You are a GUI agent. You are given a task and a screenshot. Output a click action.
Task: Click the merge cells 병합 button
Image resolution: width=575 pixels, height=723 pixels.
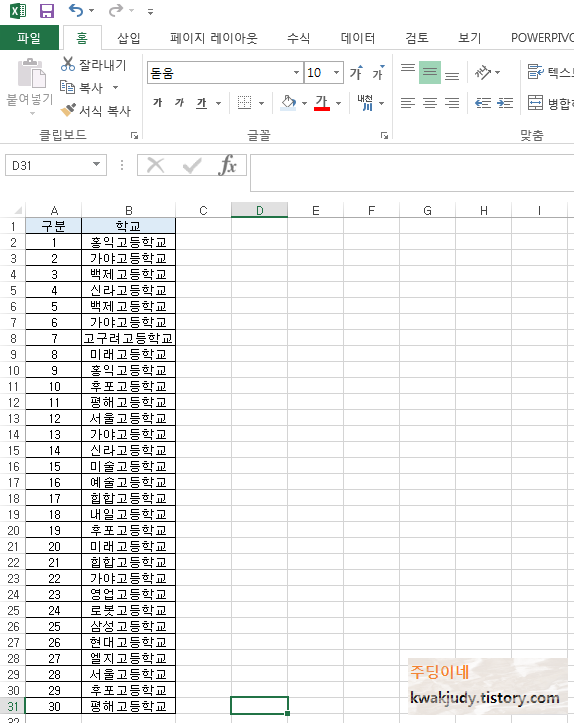click(551, 103)
